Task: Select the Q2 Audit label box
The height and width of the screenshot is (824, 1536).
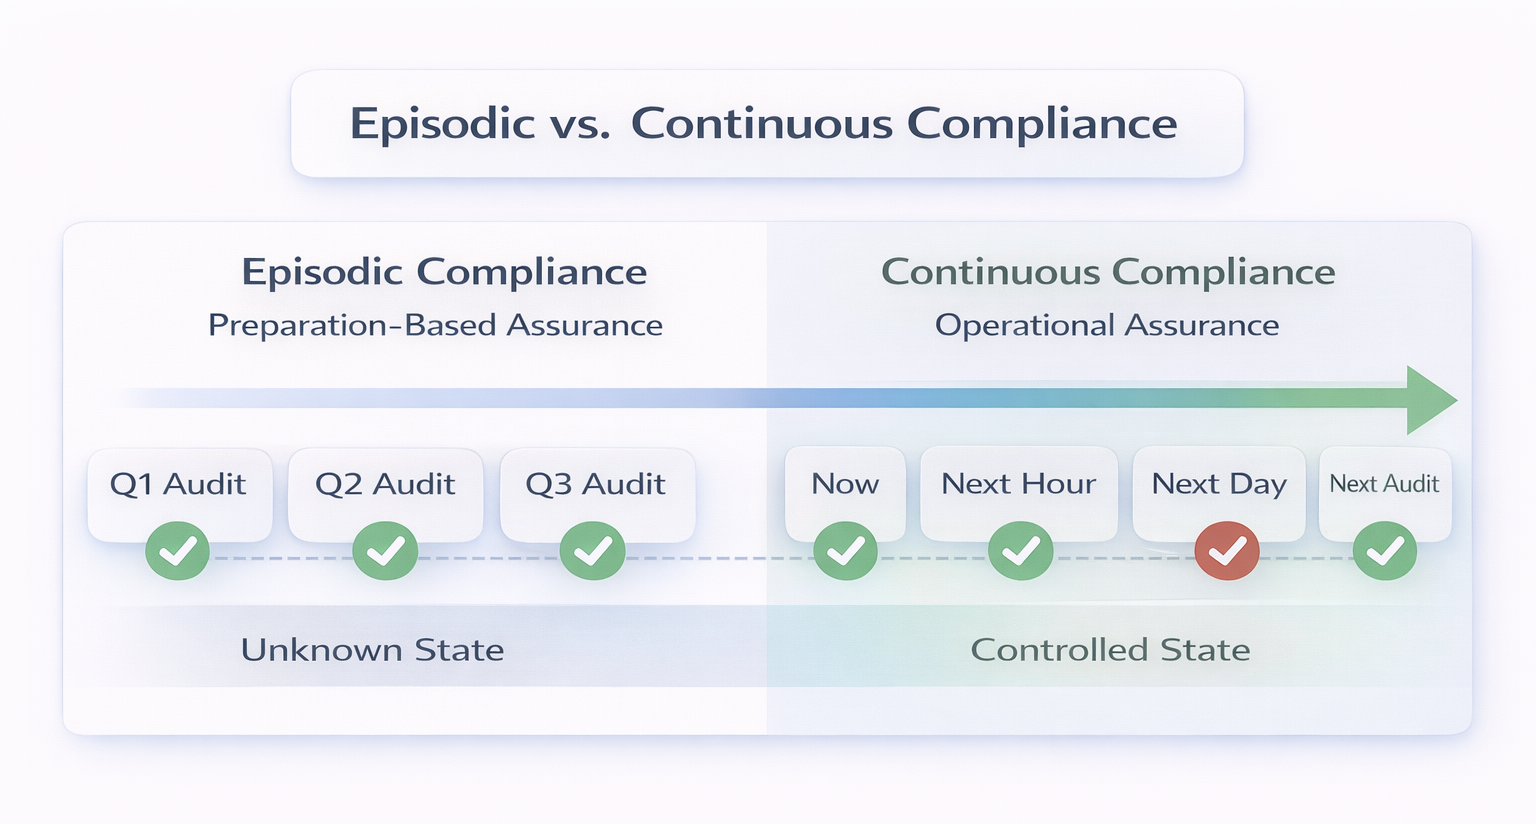Action: 385,484
